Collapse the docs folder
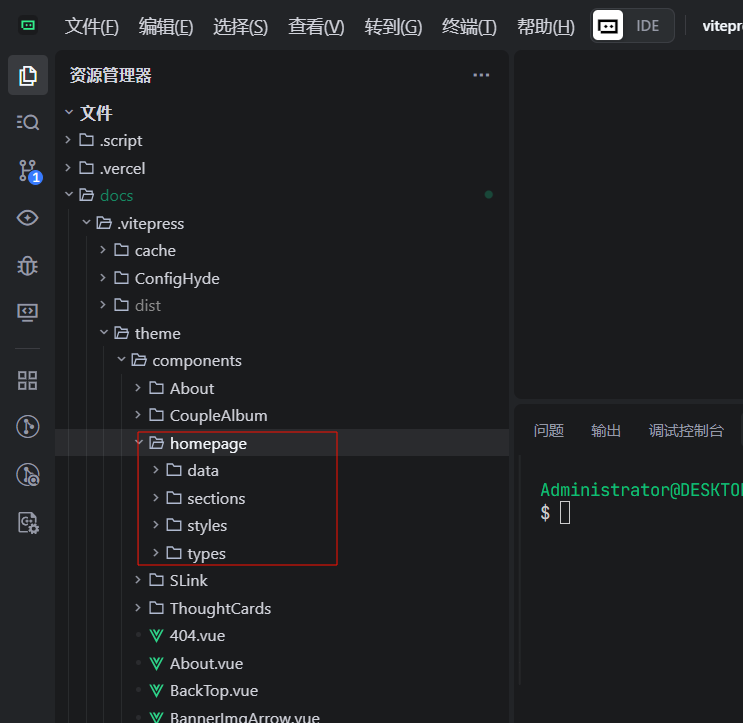 [68, 195]
